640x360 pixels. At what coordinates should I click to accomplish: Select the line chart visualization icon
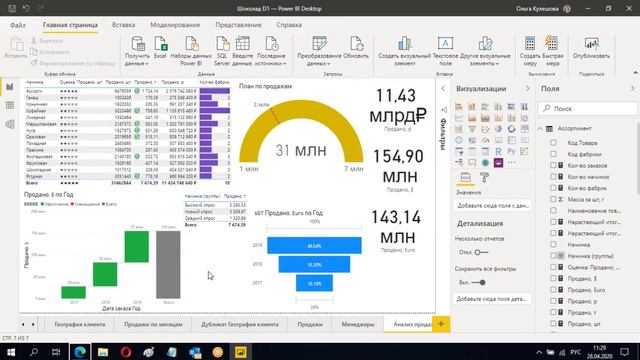[x=459, y=118]
